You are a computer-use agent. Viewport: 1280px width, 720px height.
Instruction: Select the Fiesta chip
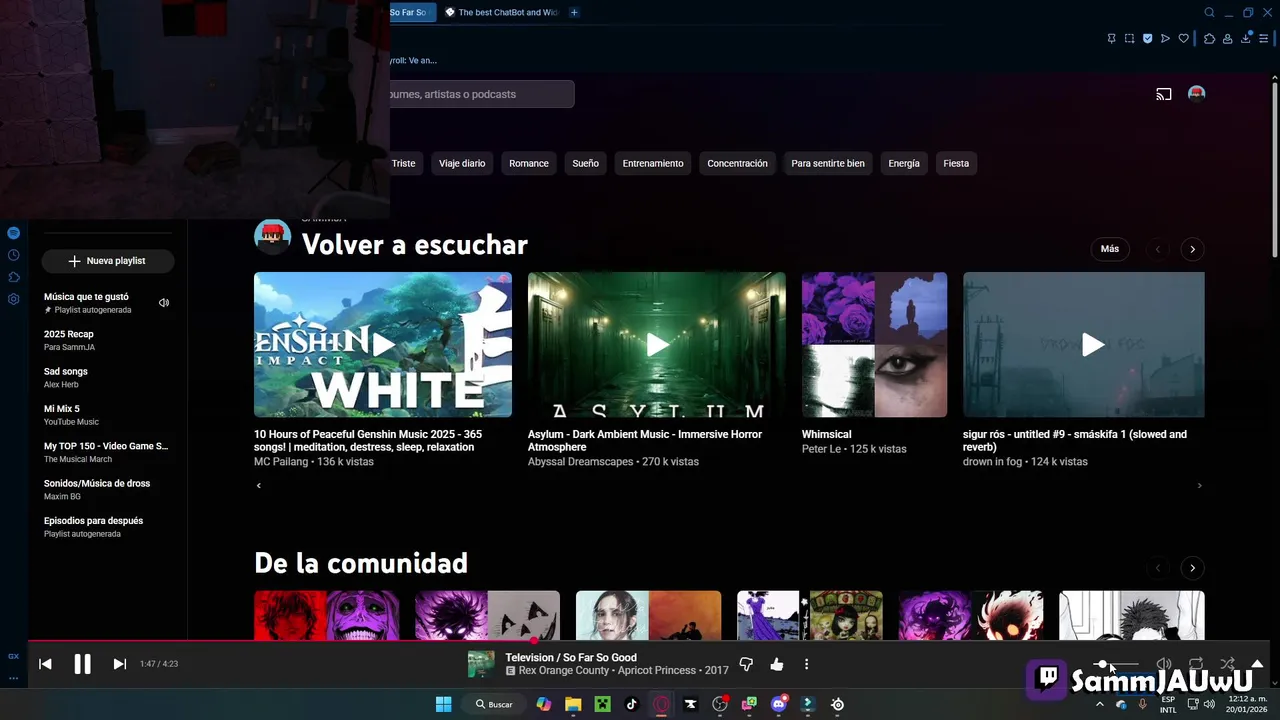[x=956, y=163]
